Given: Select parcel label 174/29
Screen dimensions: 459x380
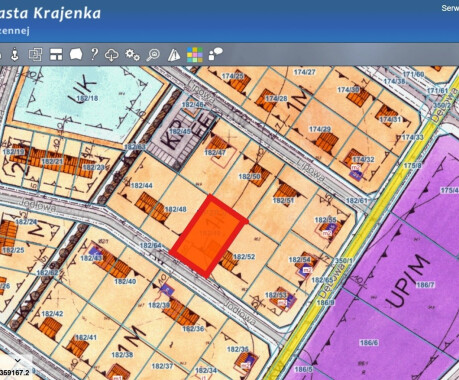Looking at the screenshot, I should click(320, 129).
